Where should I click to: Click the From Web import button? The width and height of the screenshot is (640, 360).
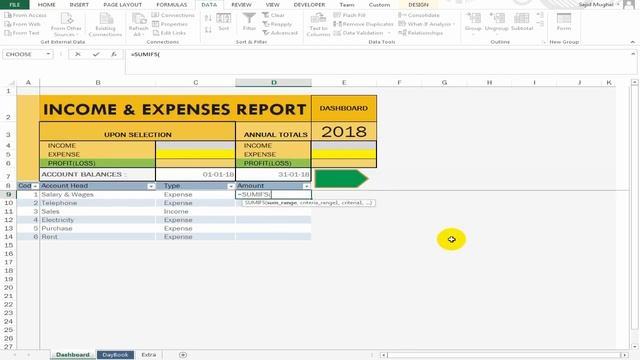point(22,24)
